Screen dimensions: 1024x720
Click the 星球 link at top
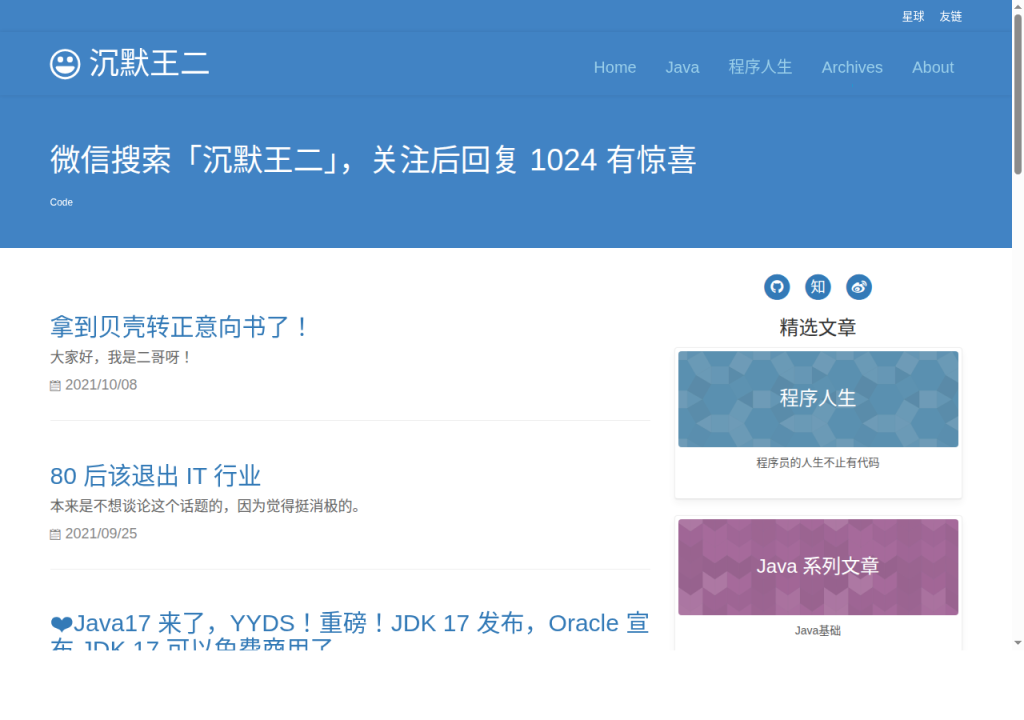(913, 16)
